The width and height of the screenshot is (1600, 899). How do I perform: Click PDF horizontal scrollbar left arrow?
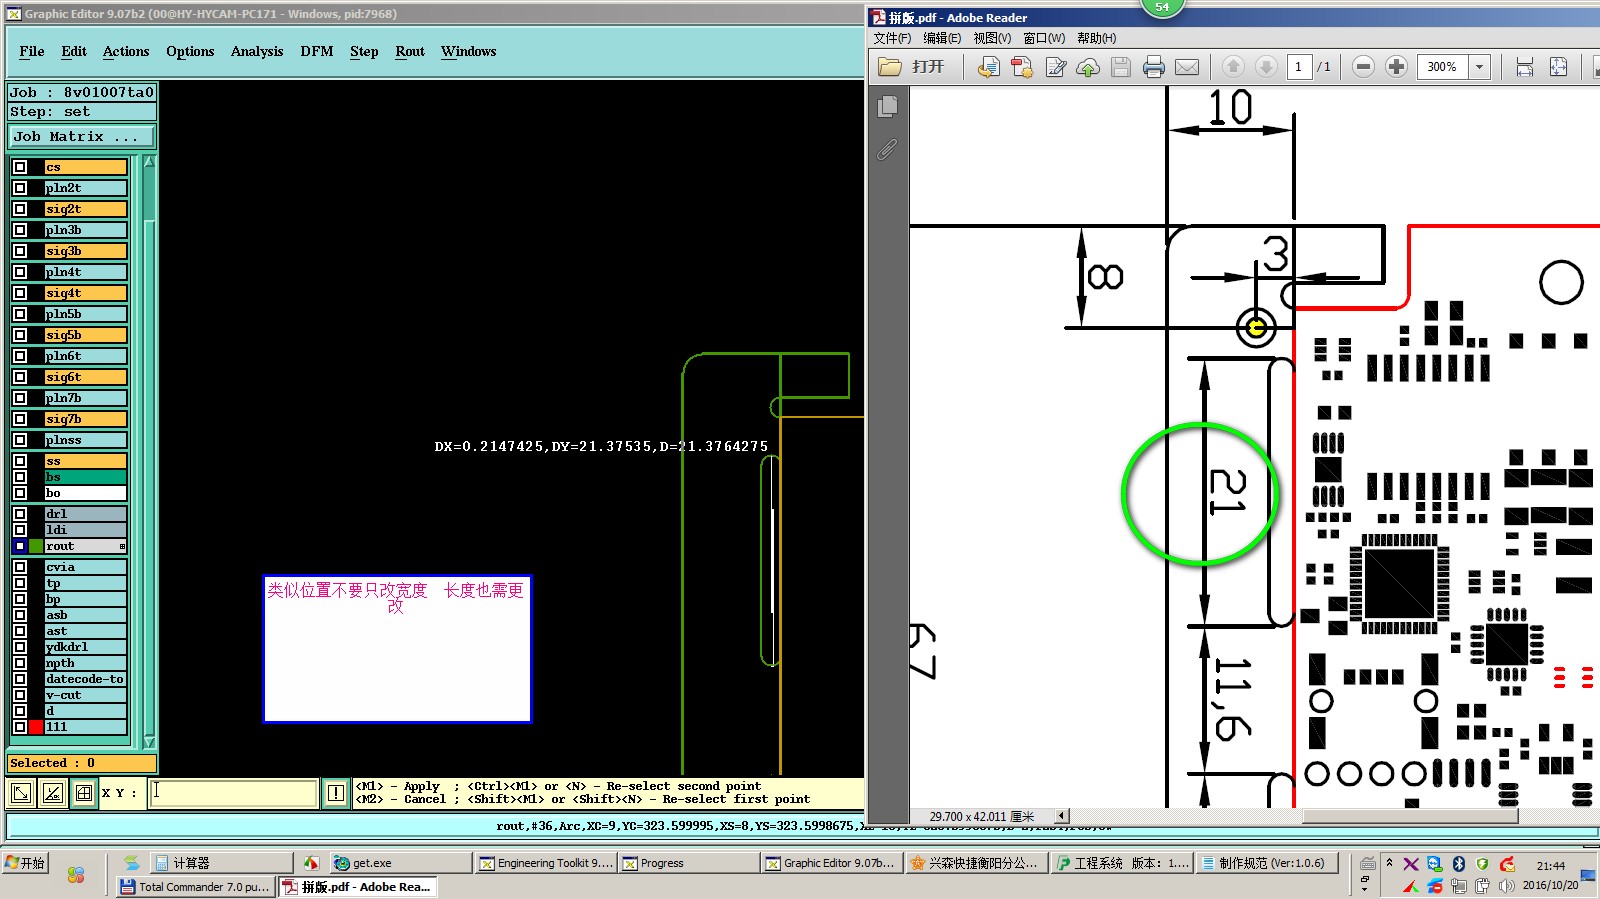pyautogui.click(x=1062, y=816)
